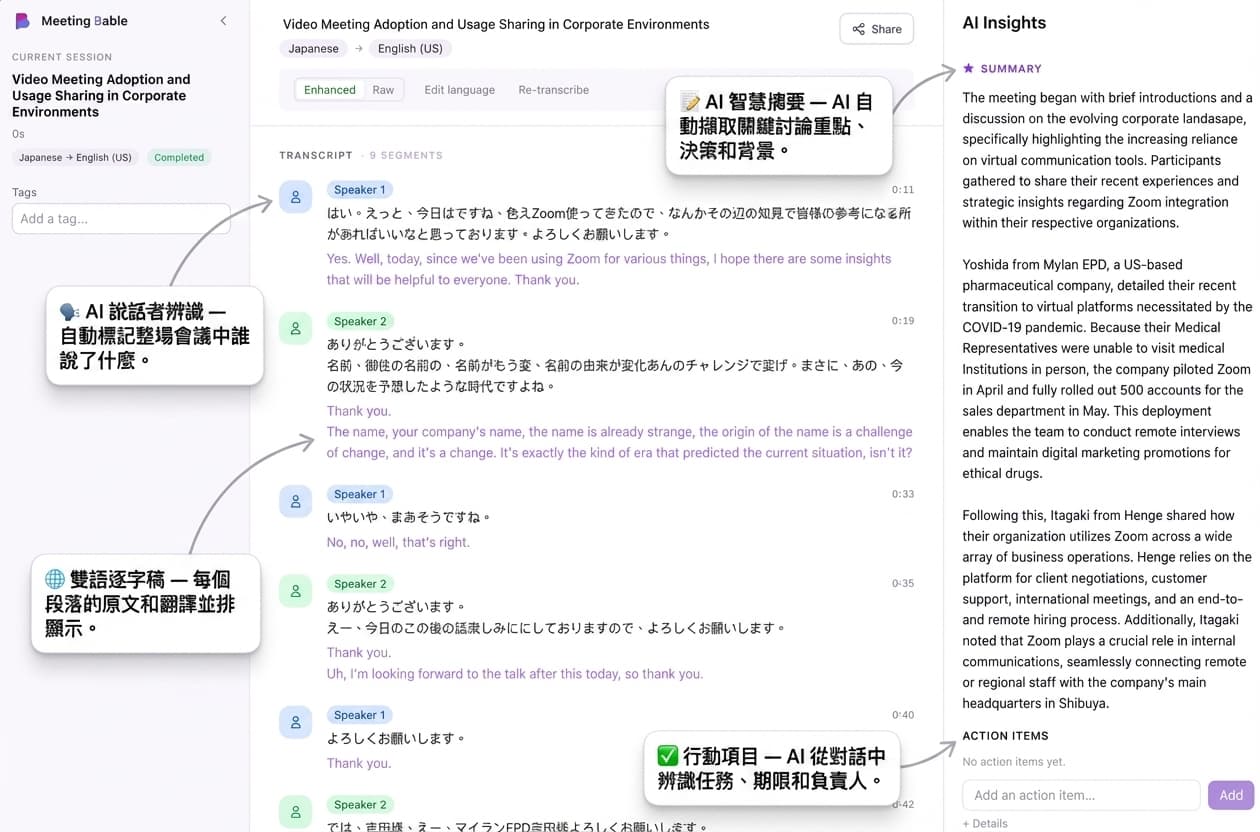The image size is (1260, 832).
Task: Click the speaker avatar beside the 0:40 segment
Action: [x=295, y=724]
